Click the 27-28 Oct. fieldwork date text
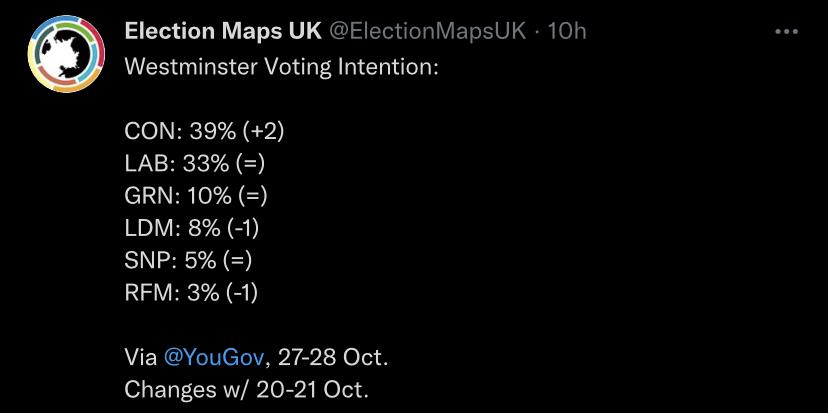The image size is (828, 413). (333, 358)
